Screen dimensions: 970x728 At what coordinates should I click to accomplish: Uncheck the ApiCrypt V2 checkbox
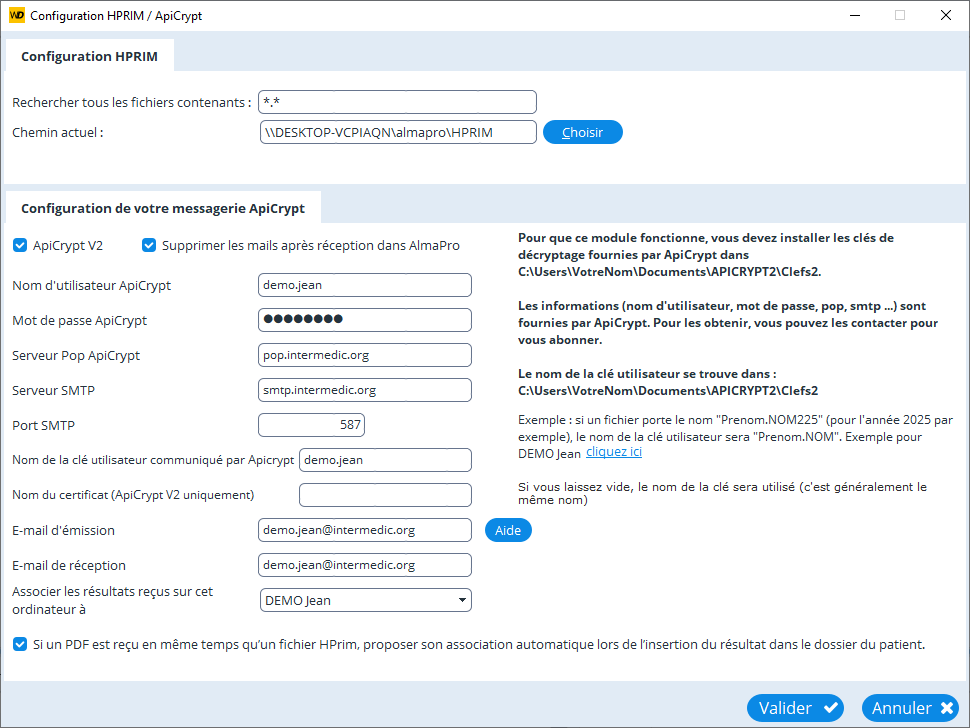pyautogui.click(x=20, y=245)
